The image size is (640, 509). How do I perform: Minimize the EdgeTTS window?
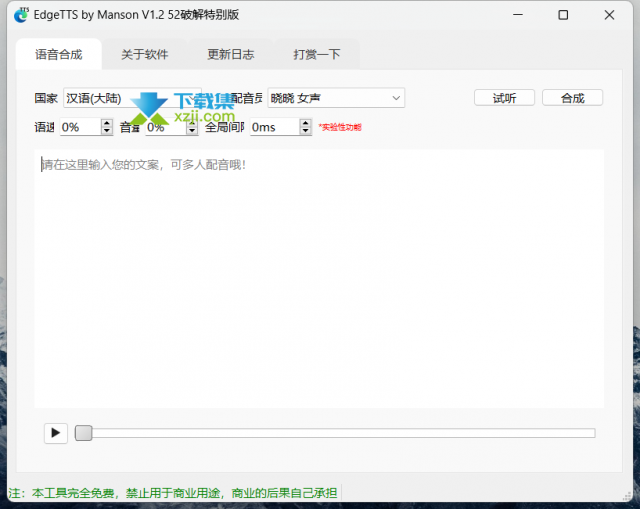[x=518, y=15]
